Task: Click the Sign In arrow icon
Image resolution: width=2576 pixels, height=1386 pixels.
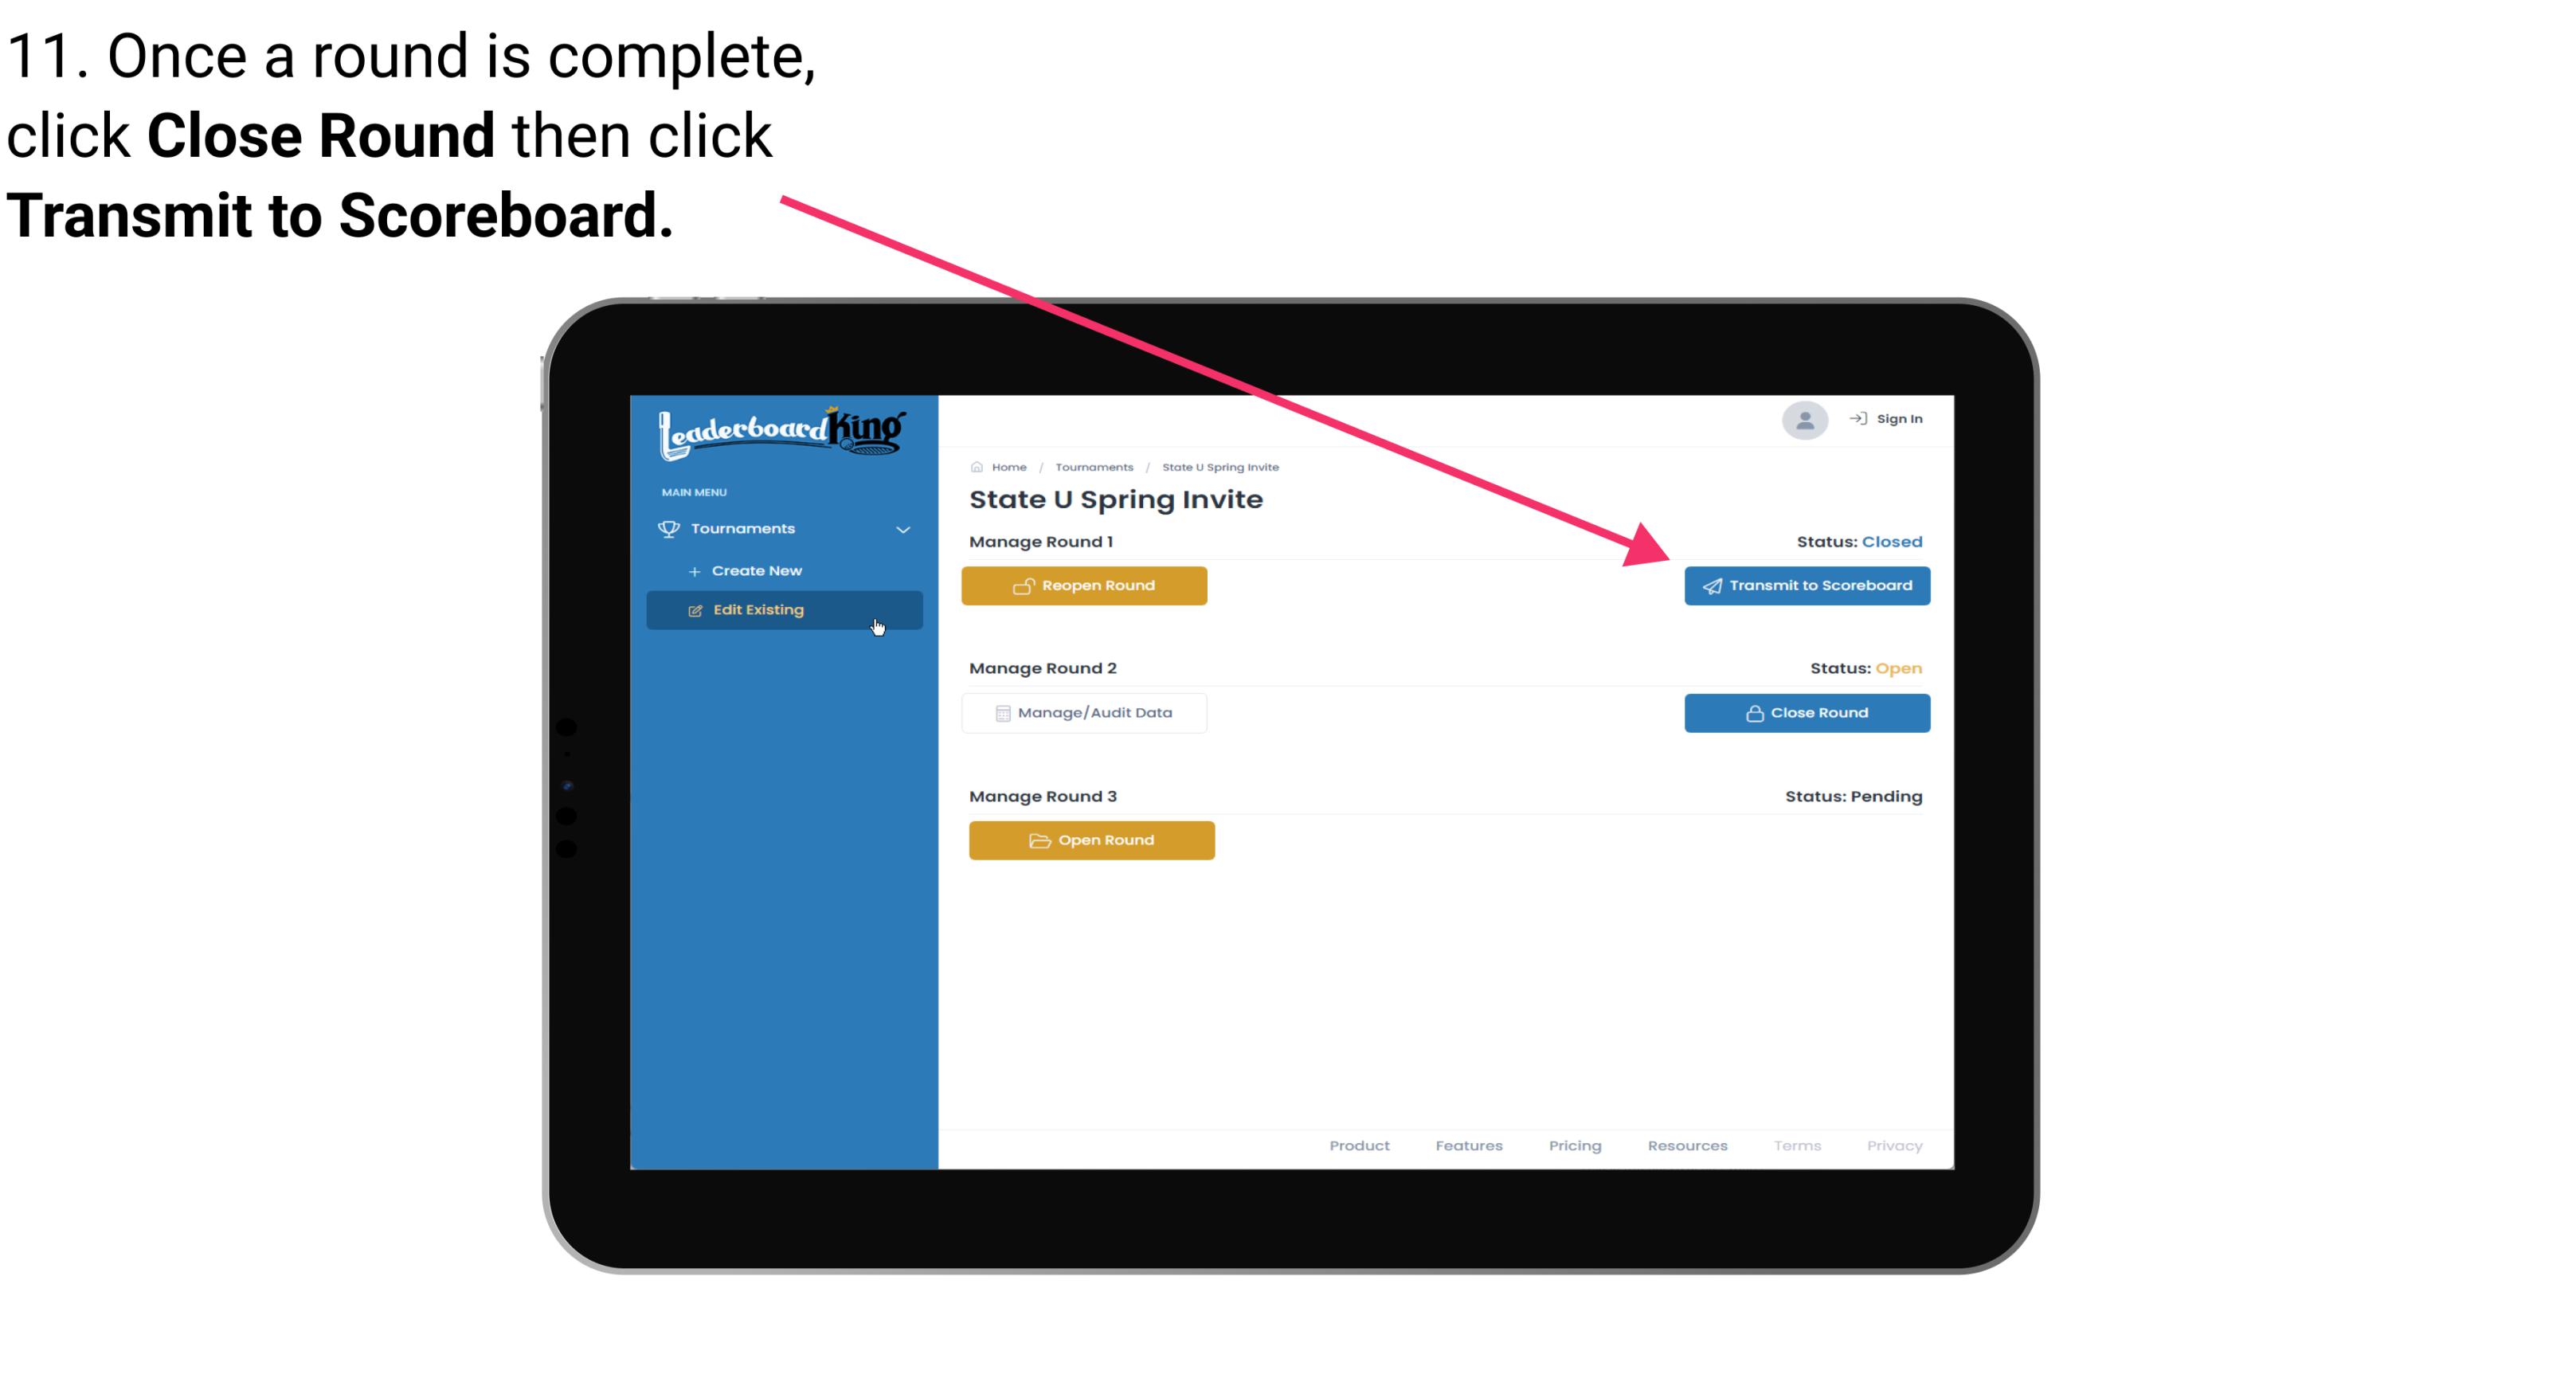Action: pyautogui.click(x=1859, y=418)
